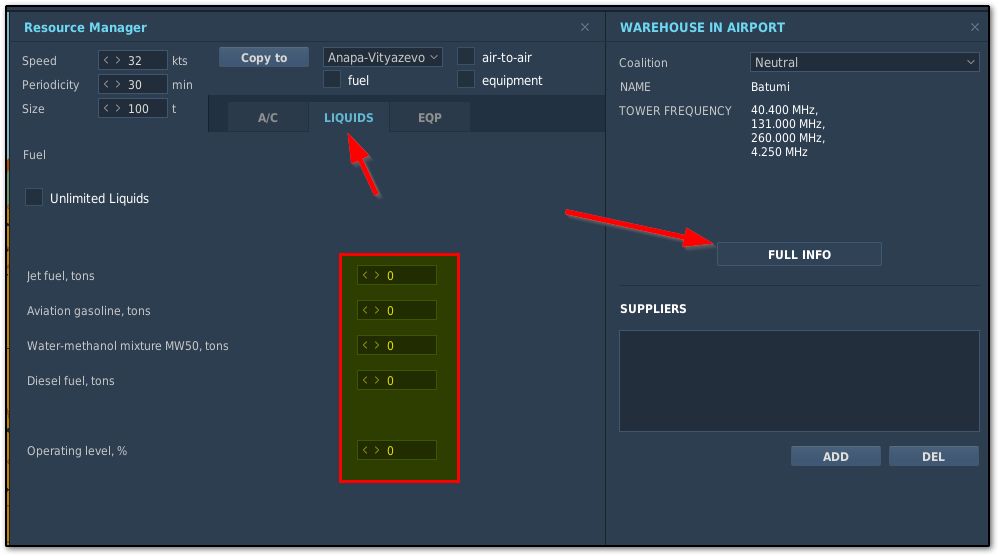Open the Anapa-Vityazevo airport dropdown

pyautogui.click(x=383, y=57)
